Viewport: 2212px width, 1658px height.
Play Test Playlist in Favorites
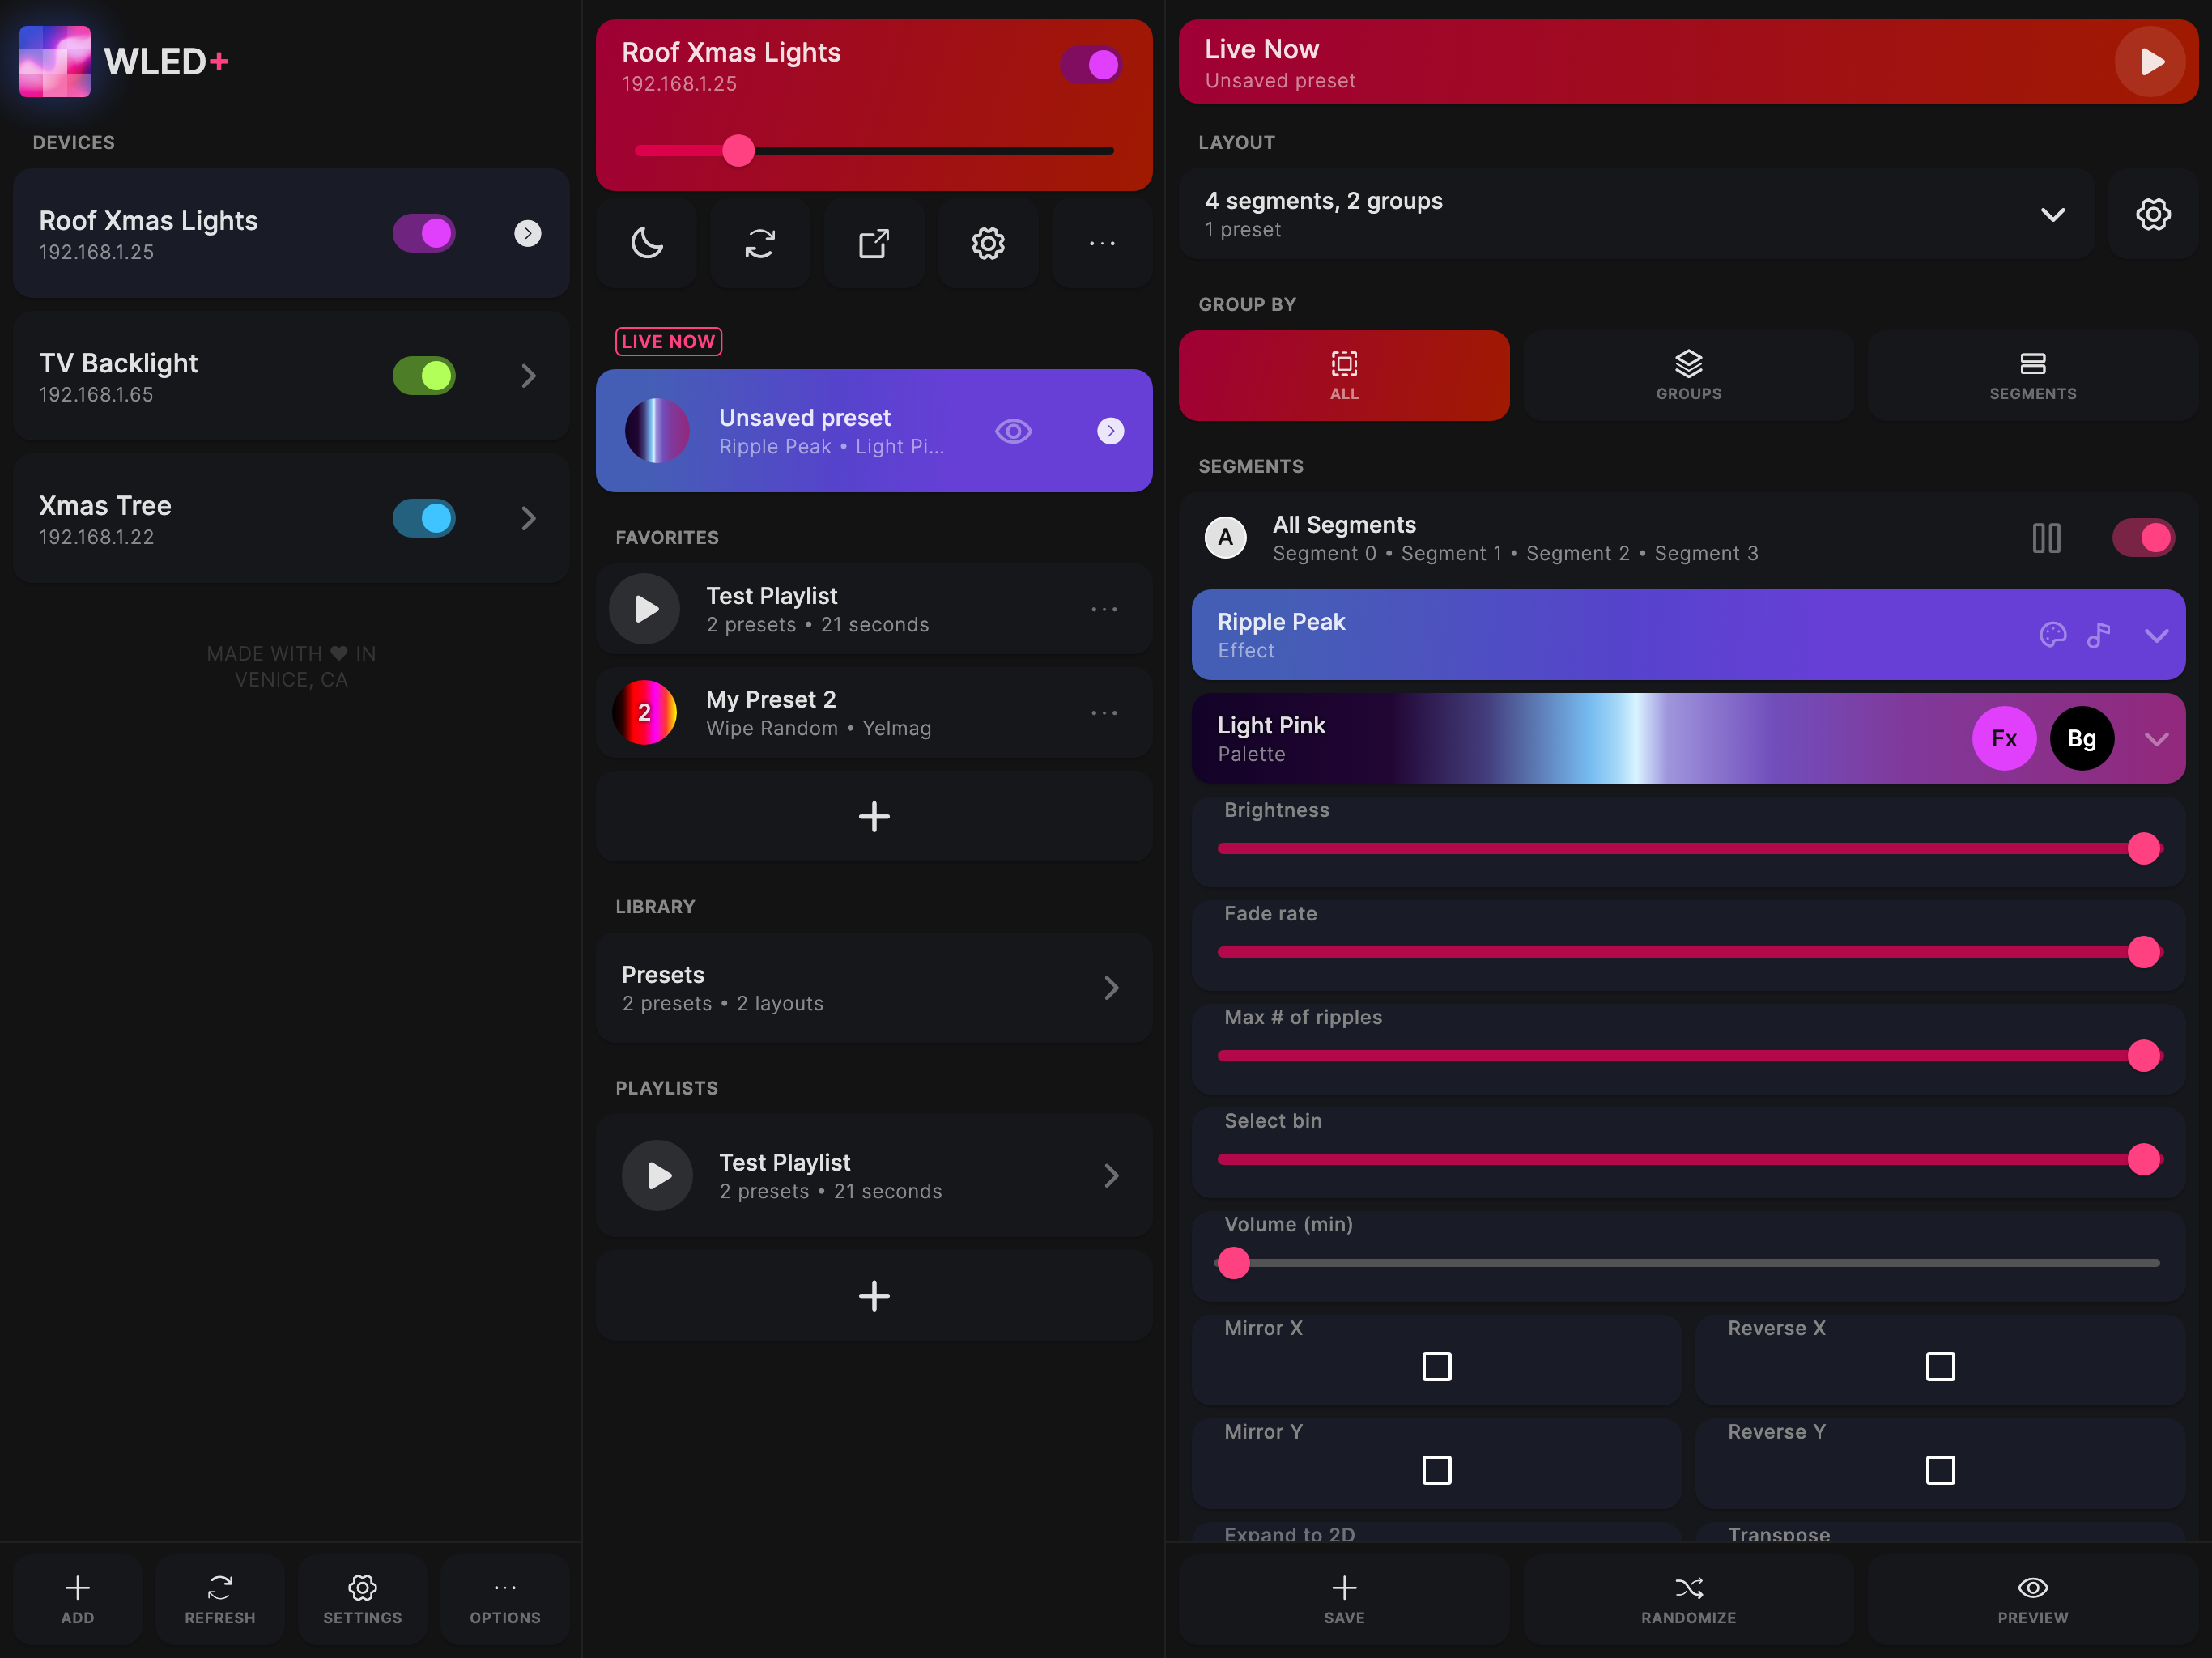click(x=645, y=609)
